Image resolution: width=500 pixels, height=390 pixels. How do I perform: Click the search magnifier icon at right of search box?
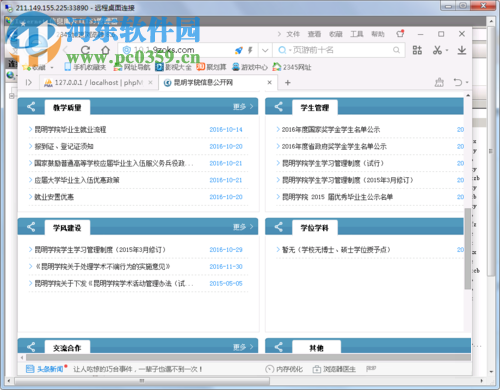[x=396, y=50]
